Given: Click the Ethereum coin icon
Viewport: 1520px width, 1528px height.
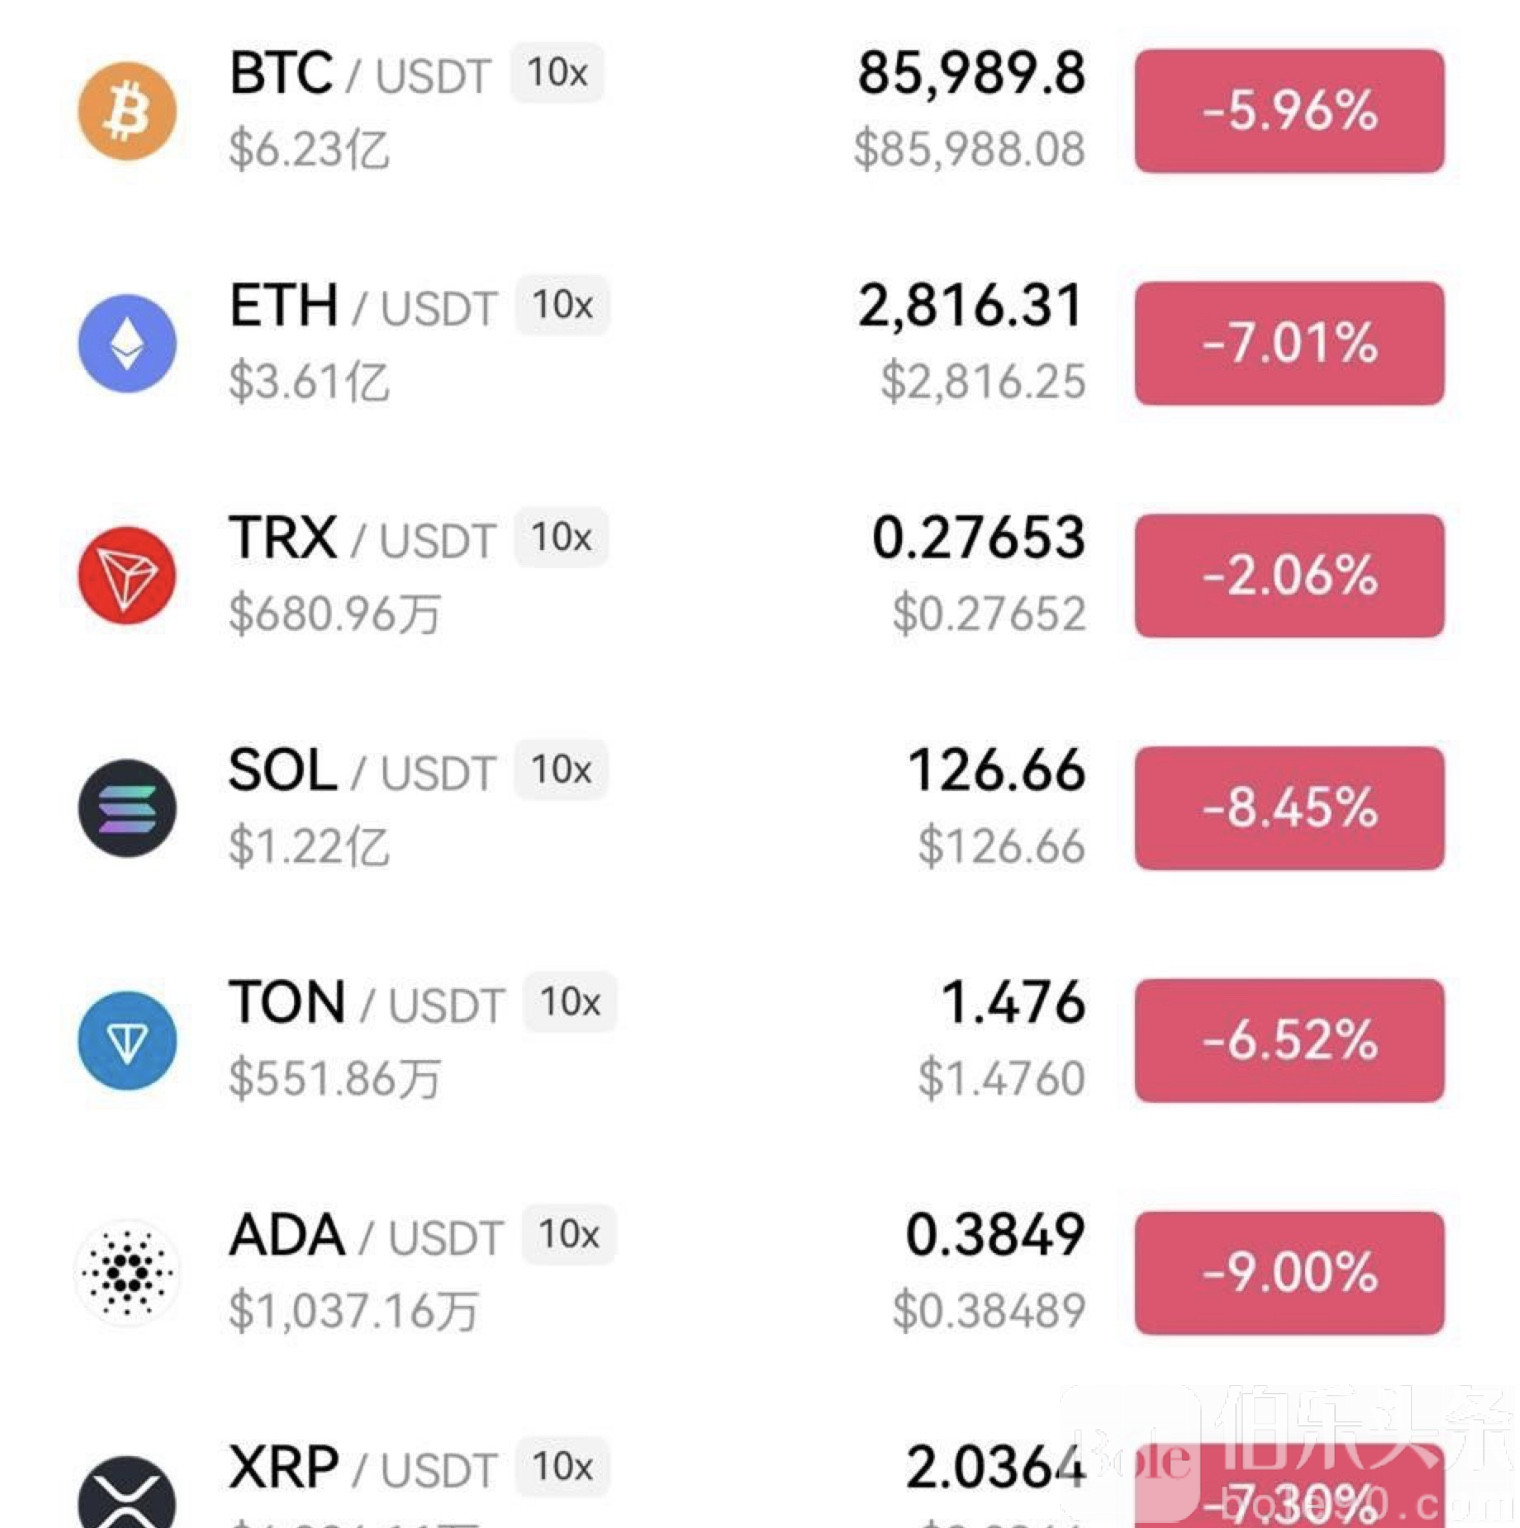Looking at the screenshot, I should pos(127,343).
